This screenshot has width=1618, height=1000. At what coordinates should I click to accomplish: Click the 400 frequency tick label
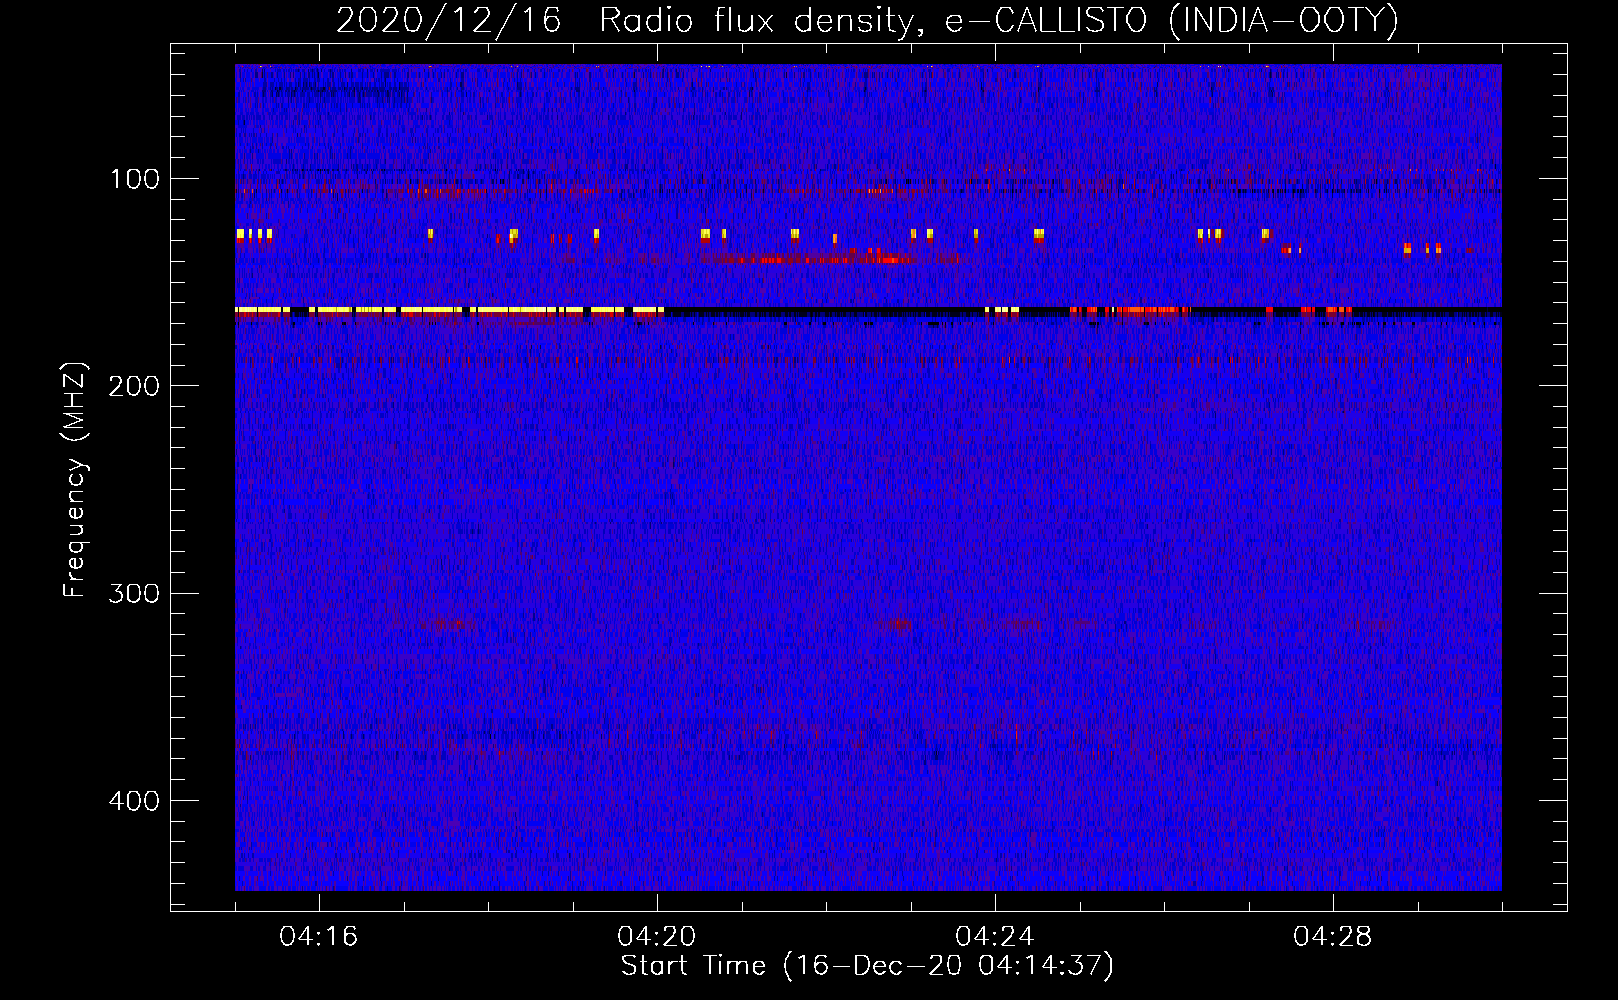click(x=135, y=801)
